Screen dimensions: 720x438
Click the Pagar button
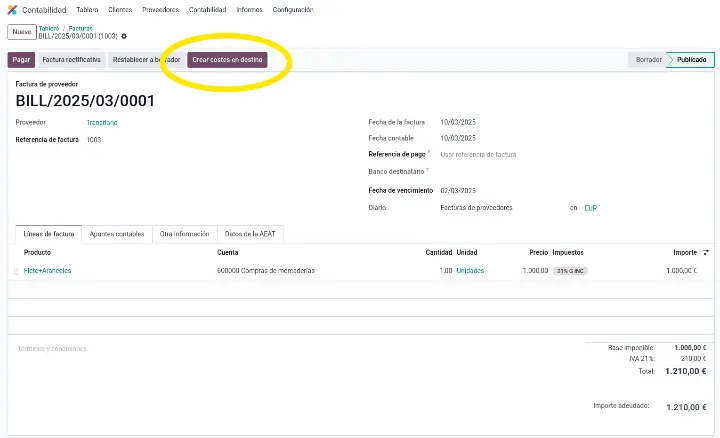point(21,60)
